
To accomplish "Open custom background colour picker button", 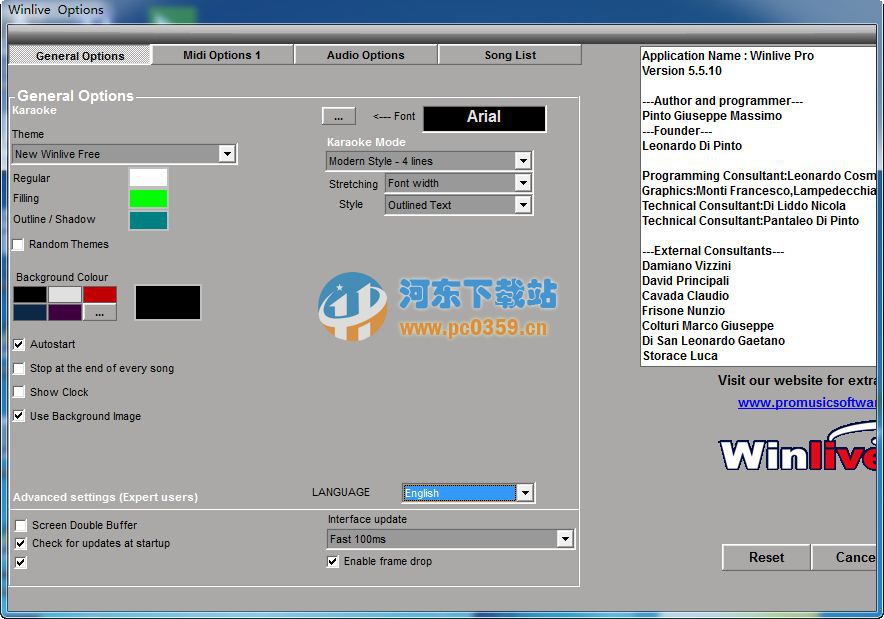I will click(100, 313).
